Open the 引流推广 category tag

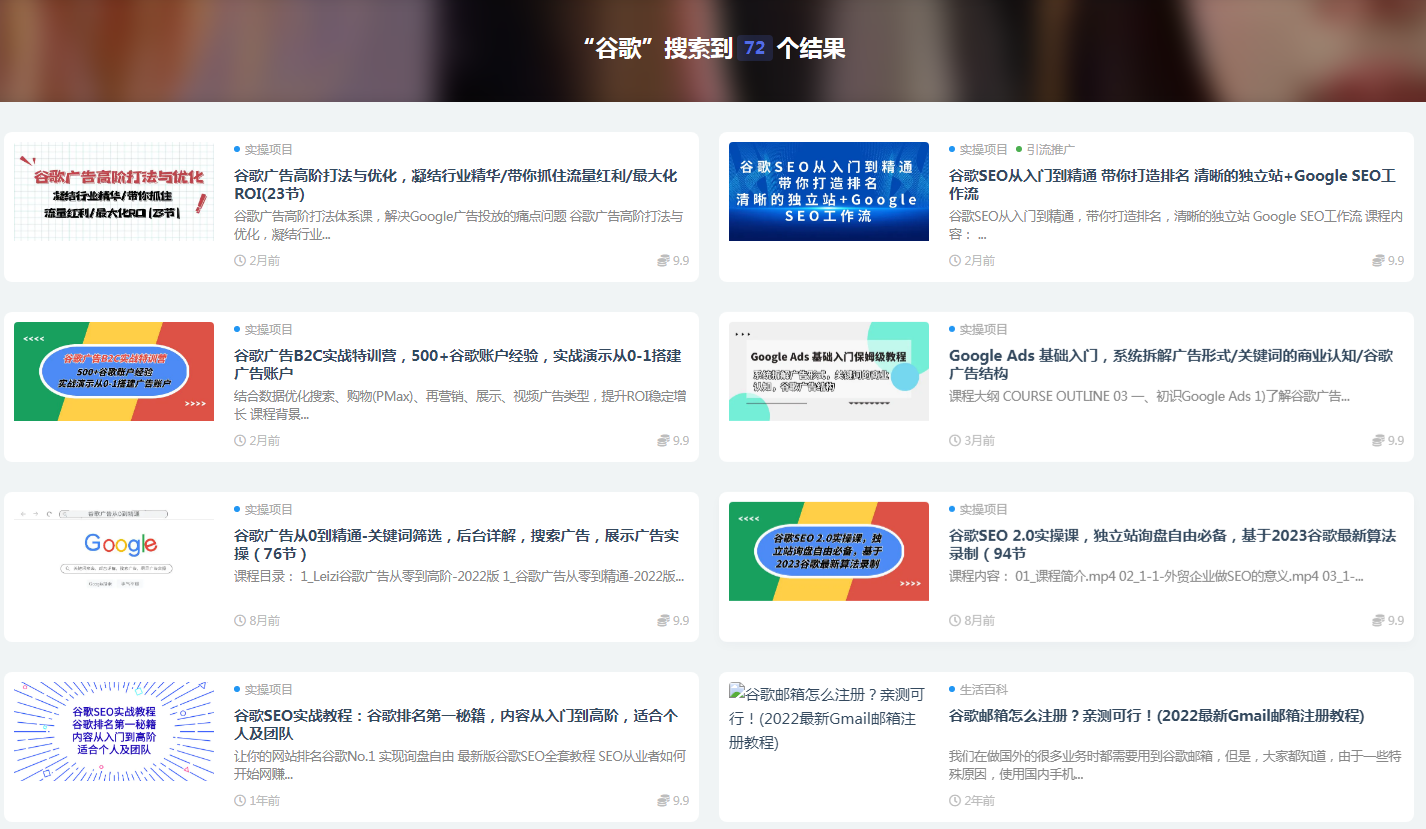pyautogui.click(x=1050, y=150)
